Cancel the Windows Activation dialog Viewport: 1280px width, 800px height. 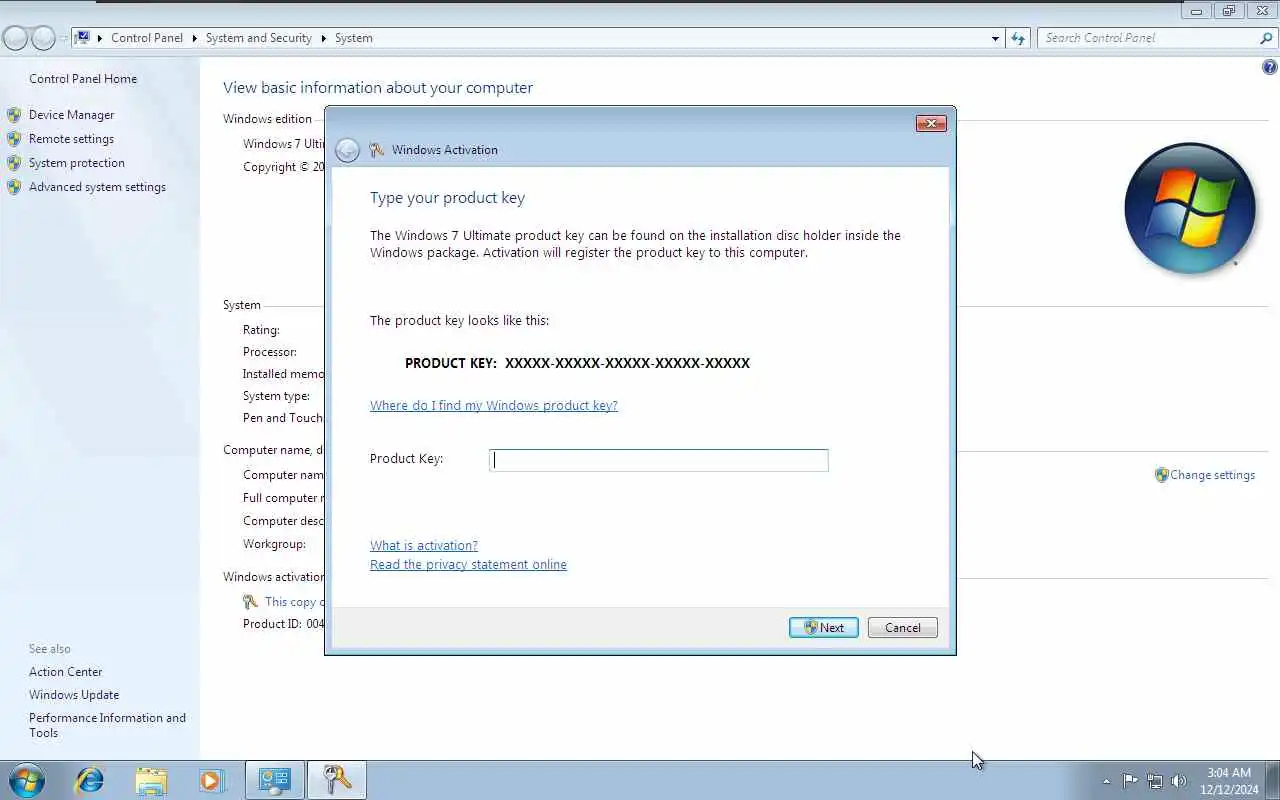(x=902, y=627)
